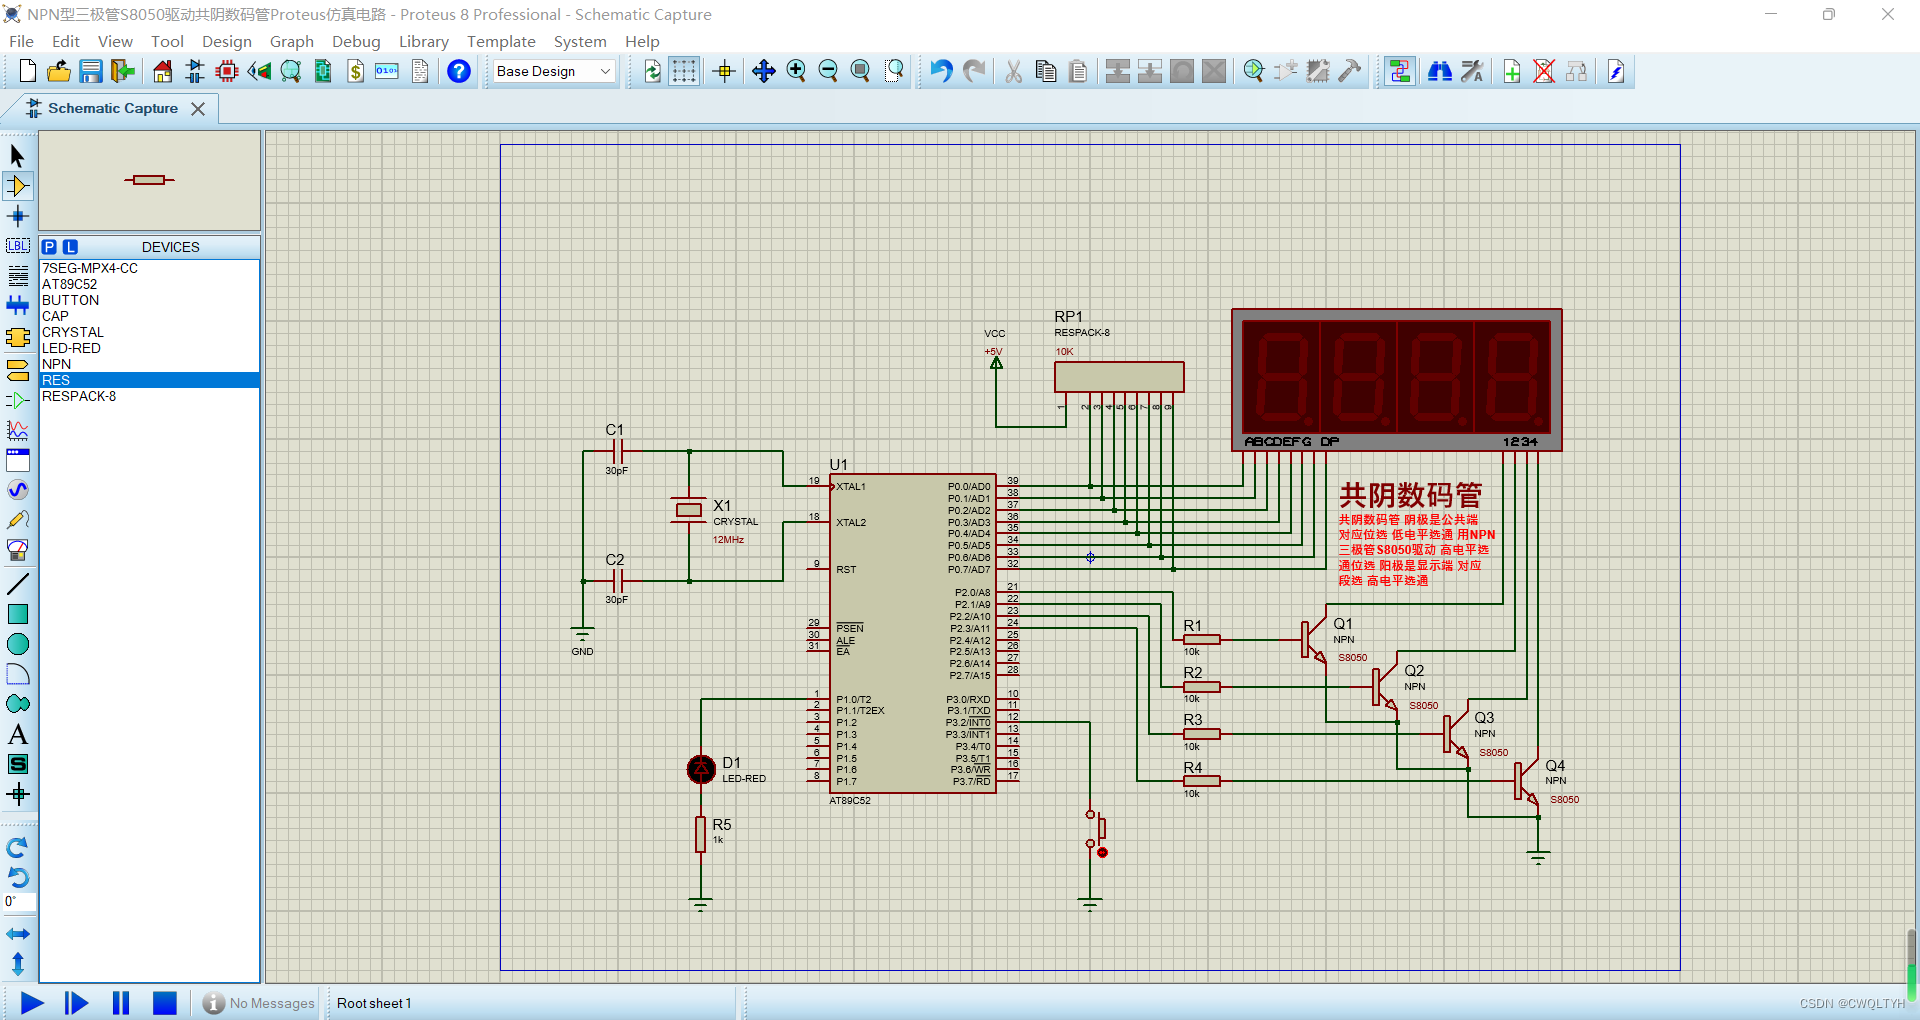Select the Terminals Mode tool
Image resolution: width=1920 pixels, height=1020 pixels.
pyautogui.click(x=17, y=370)
